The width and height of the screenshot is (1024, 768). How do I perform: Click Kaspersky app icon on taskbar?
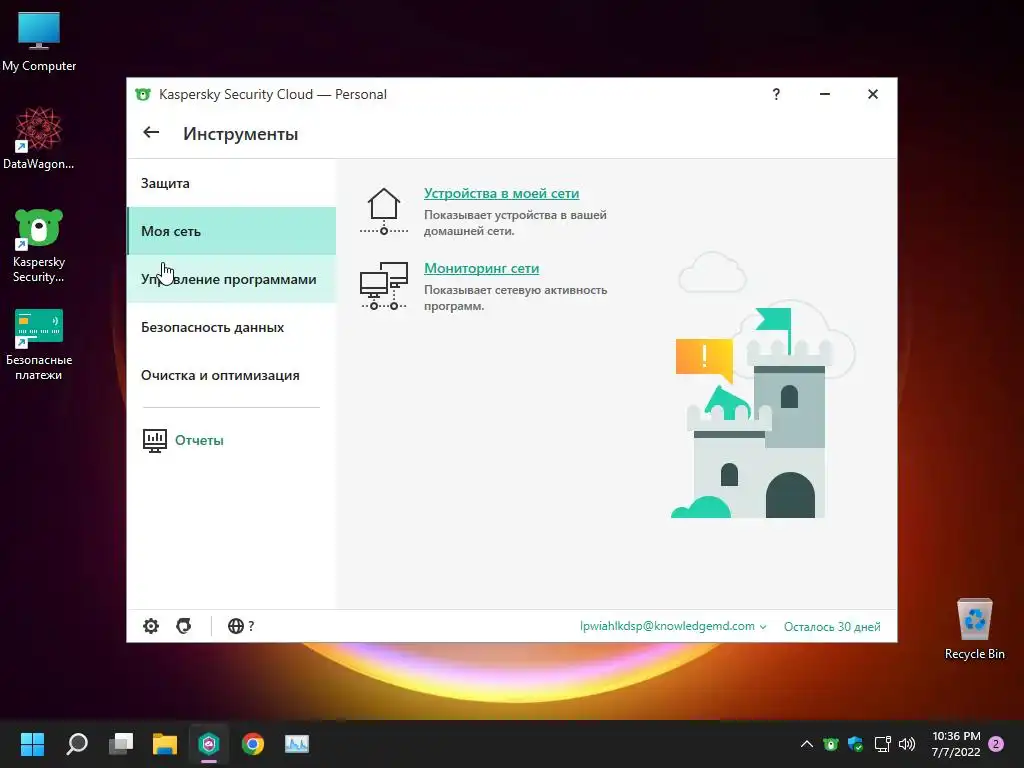click(x=209, y=744)
